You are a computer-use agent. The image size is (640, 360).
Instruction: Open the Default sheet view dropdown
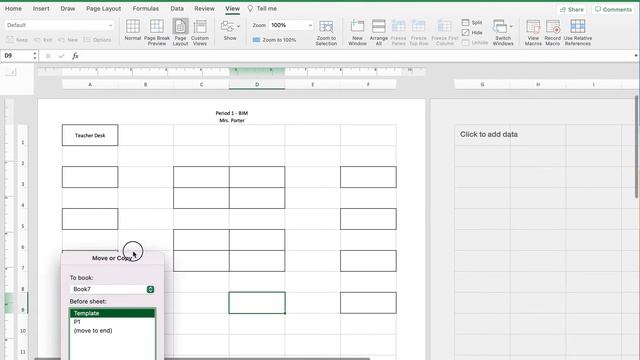click(60, 25)
